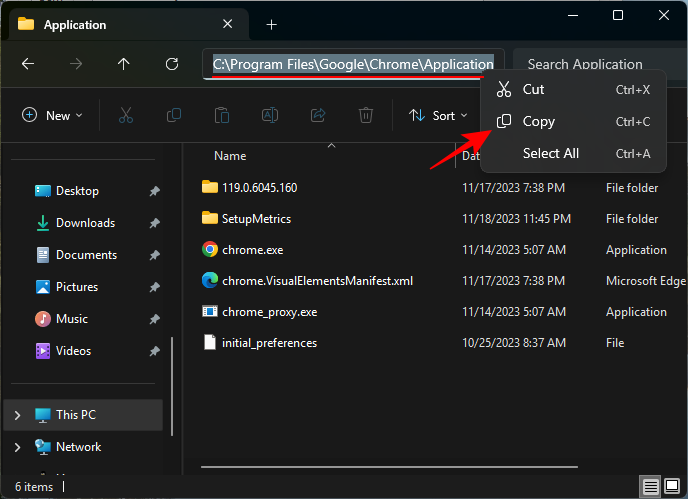The image size is (688, 499).
Task: Refresh the Application folder view
Action: click(172, 64)
